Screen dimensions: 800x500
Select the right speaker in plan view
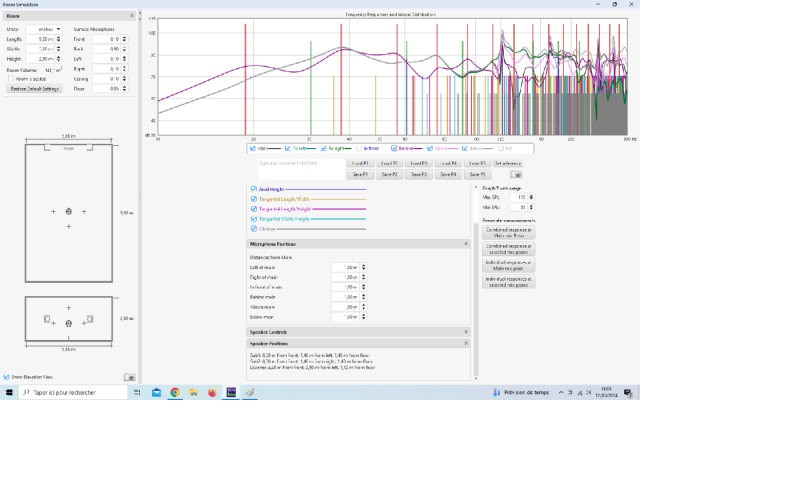90,147
